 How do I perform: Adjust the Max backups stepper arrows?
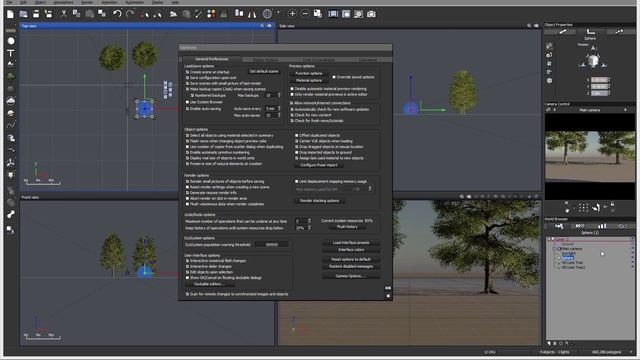pos(279,95)
